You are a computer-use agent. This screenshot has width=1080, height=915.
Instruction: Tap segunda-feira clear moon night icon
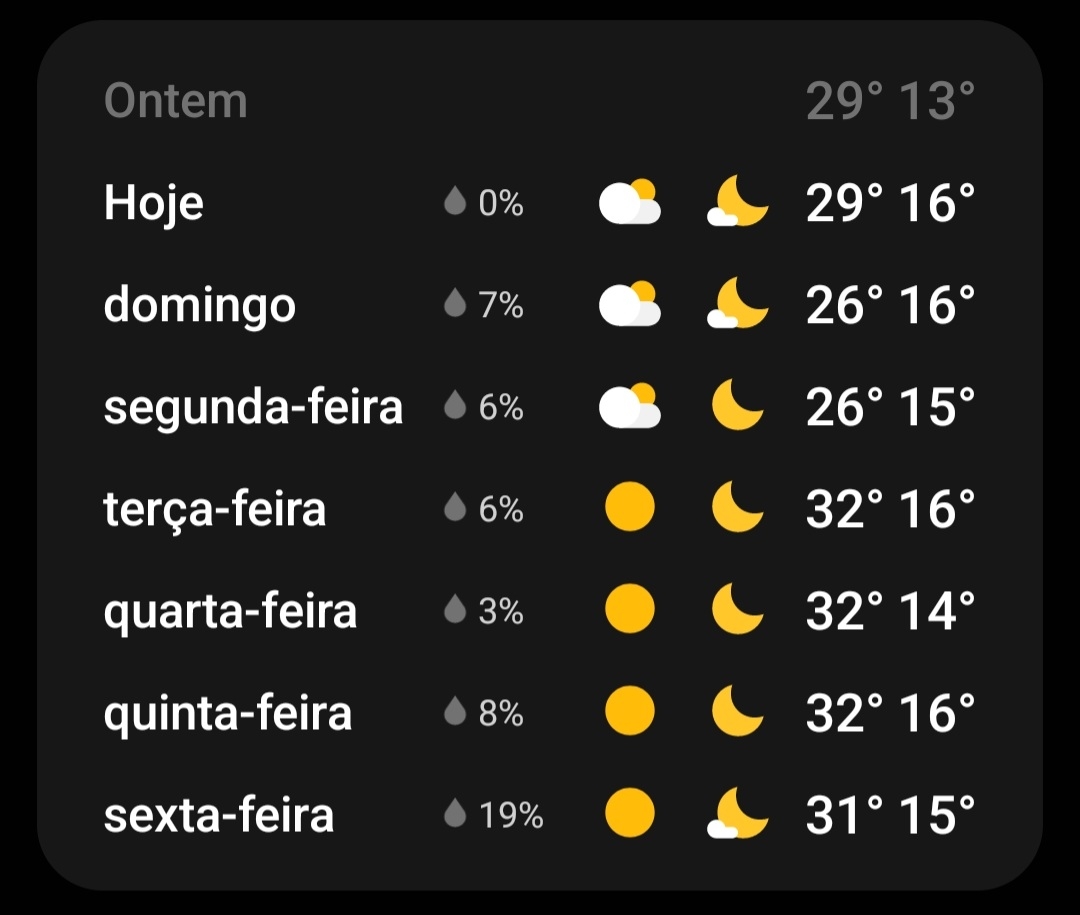pos(738,407)
